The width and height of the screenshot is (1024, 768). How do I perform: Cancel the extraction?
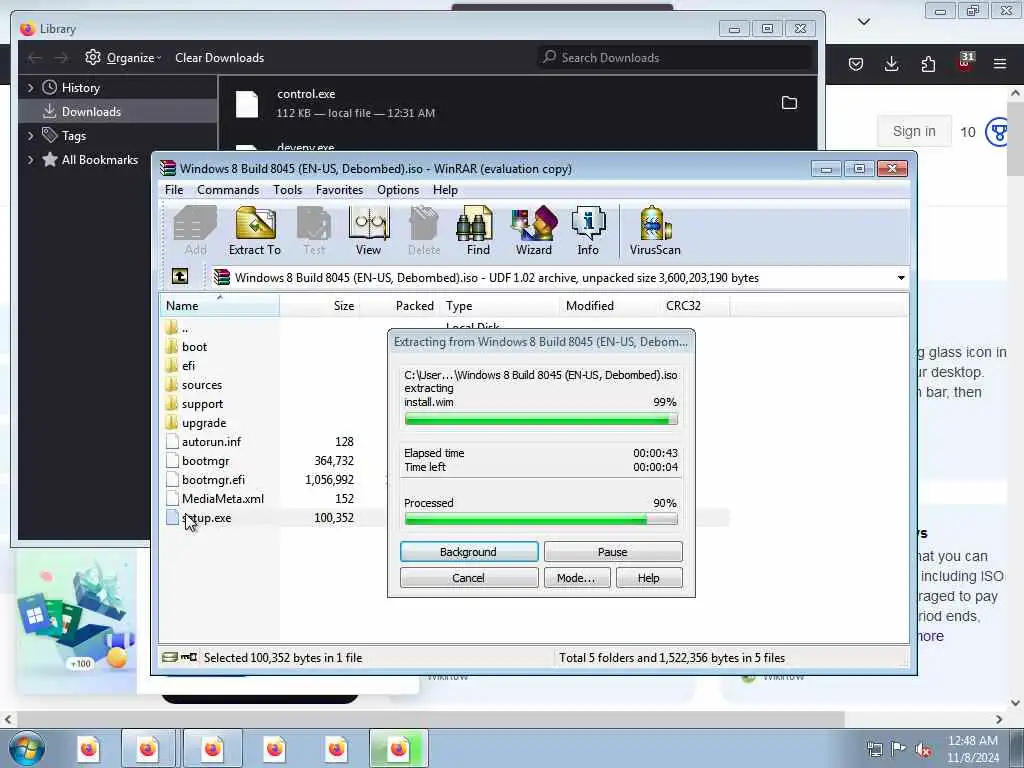pos(469,578)
